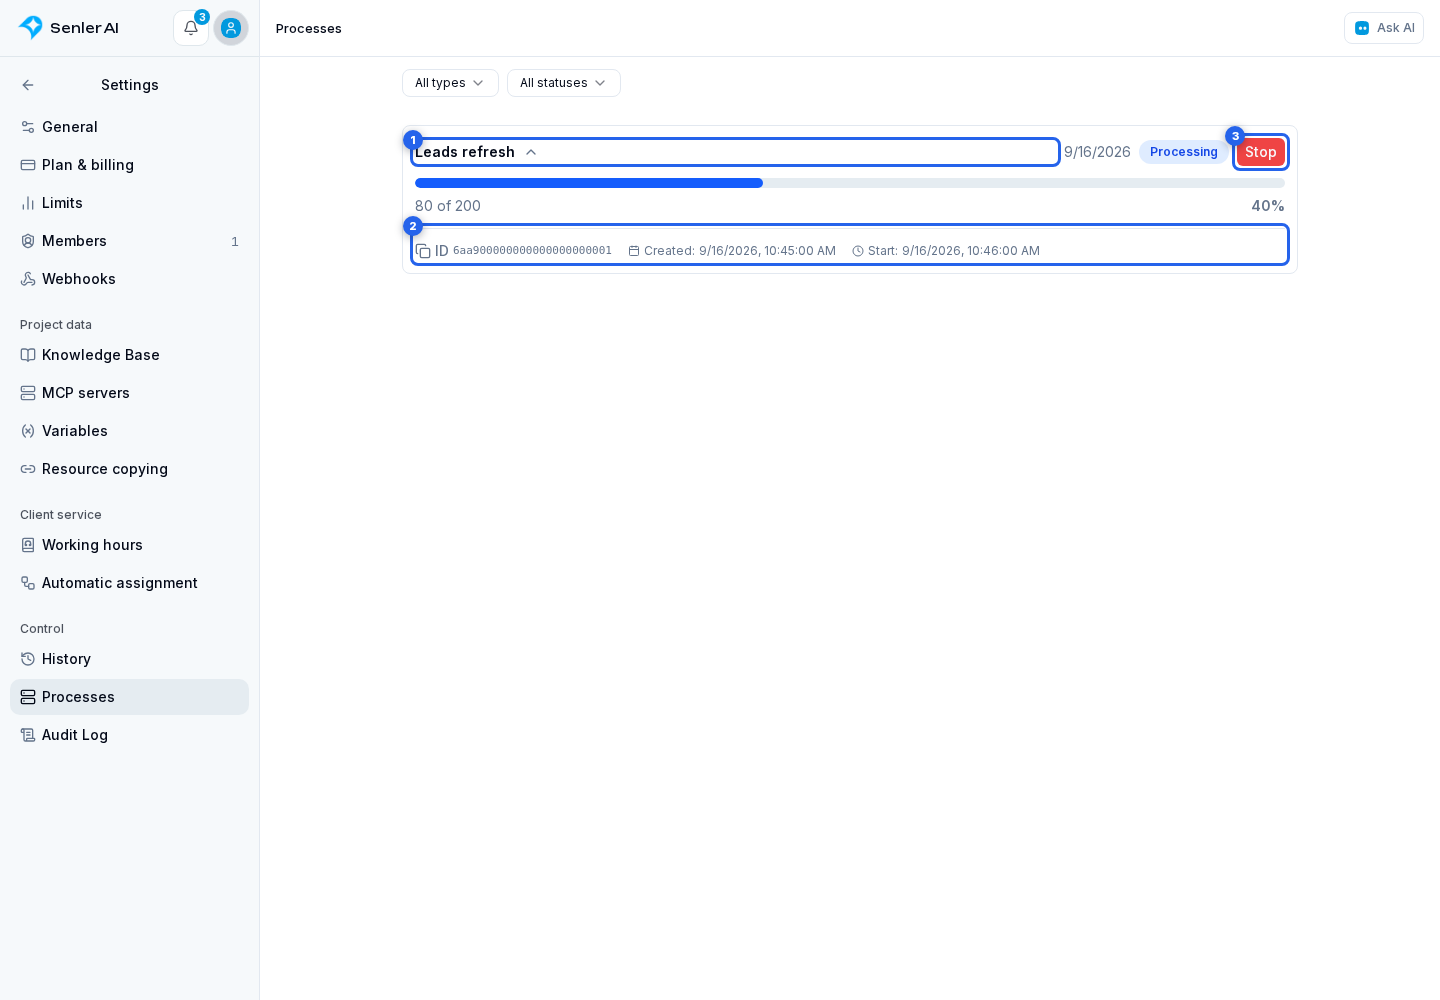The width and height of the screenshot is (1440, 1000).
Task: Open the user profile avatar
Action: coord(231,28)
